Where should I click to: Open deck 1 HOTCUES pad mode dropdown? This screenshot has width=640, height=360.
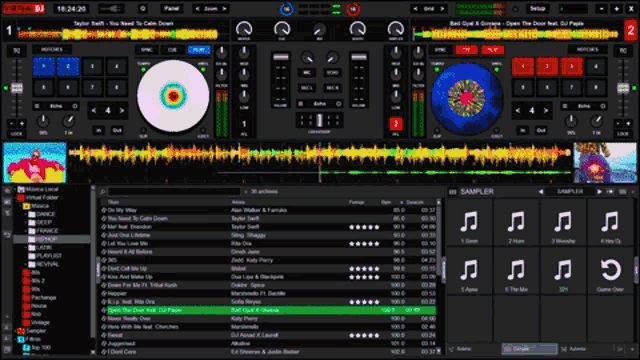(52, 49)
